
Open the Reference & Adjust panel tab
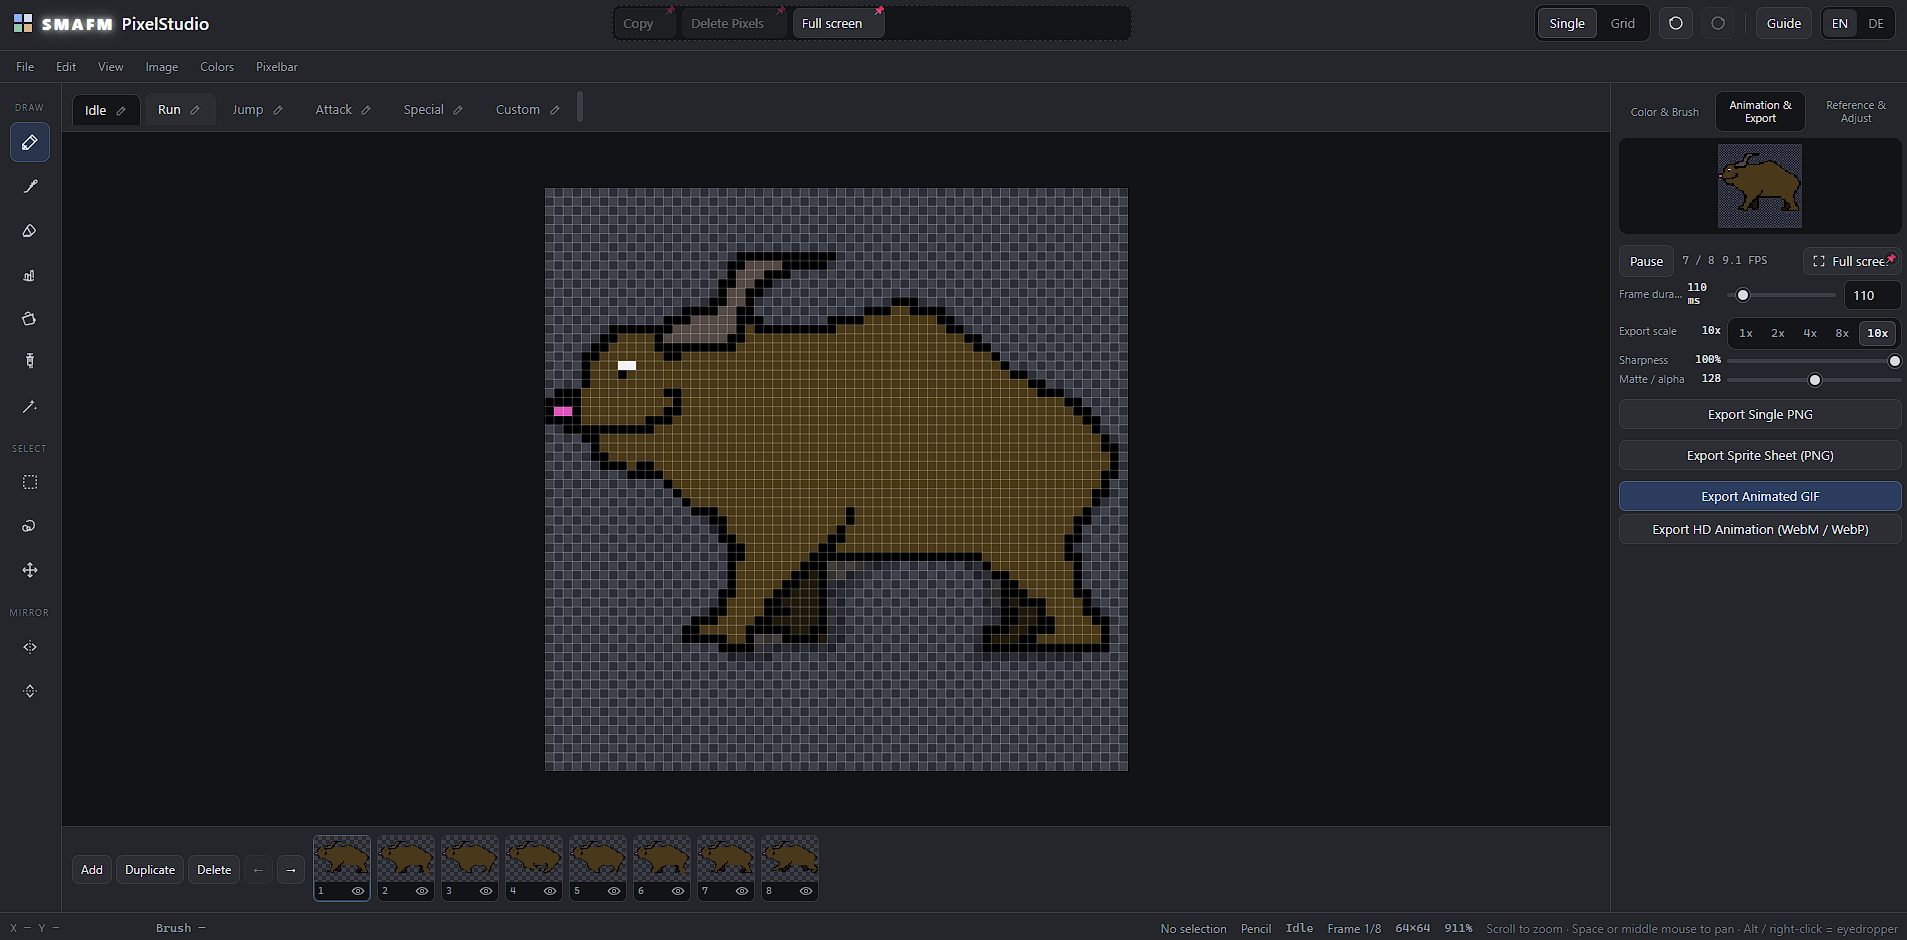coord(1856,112)
